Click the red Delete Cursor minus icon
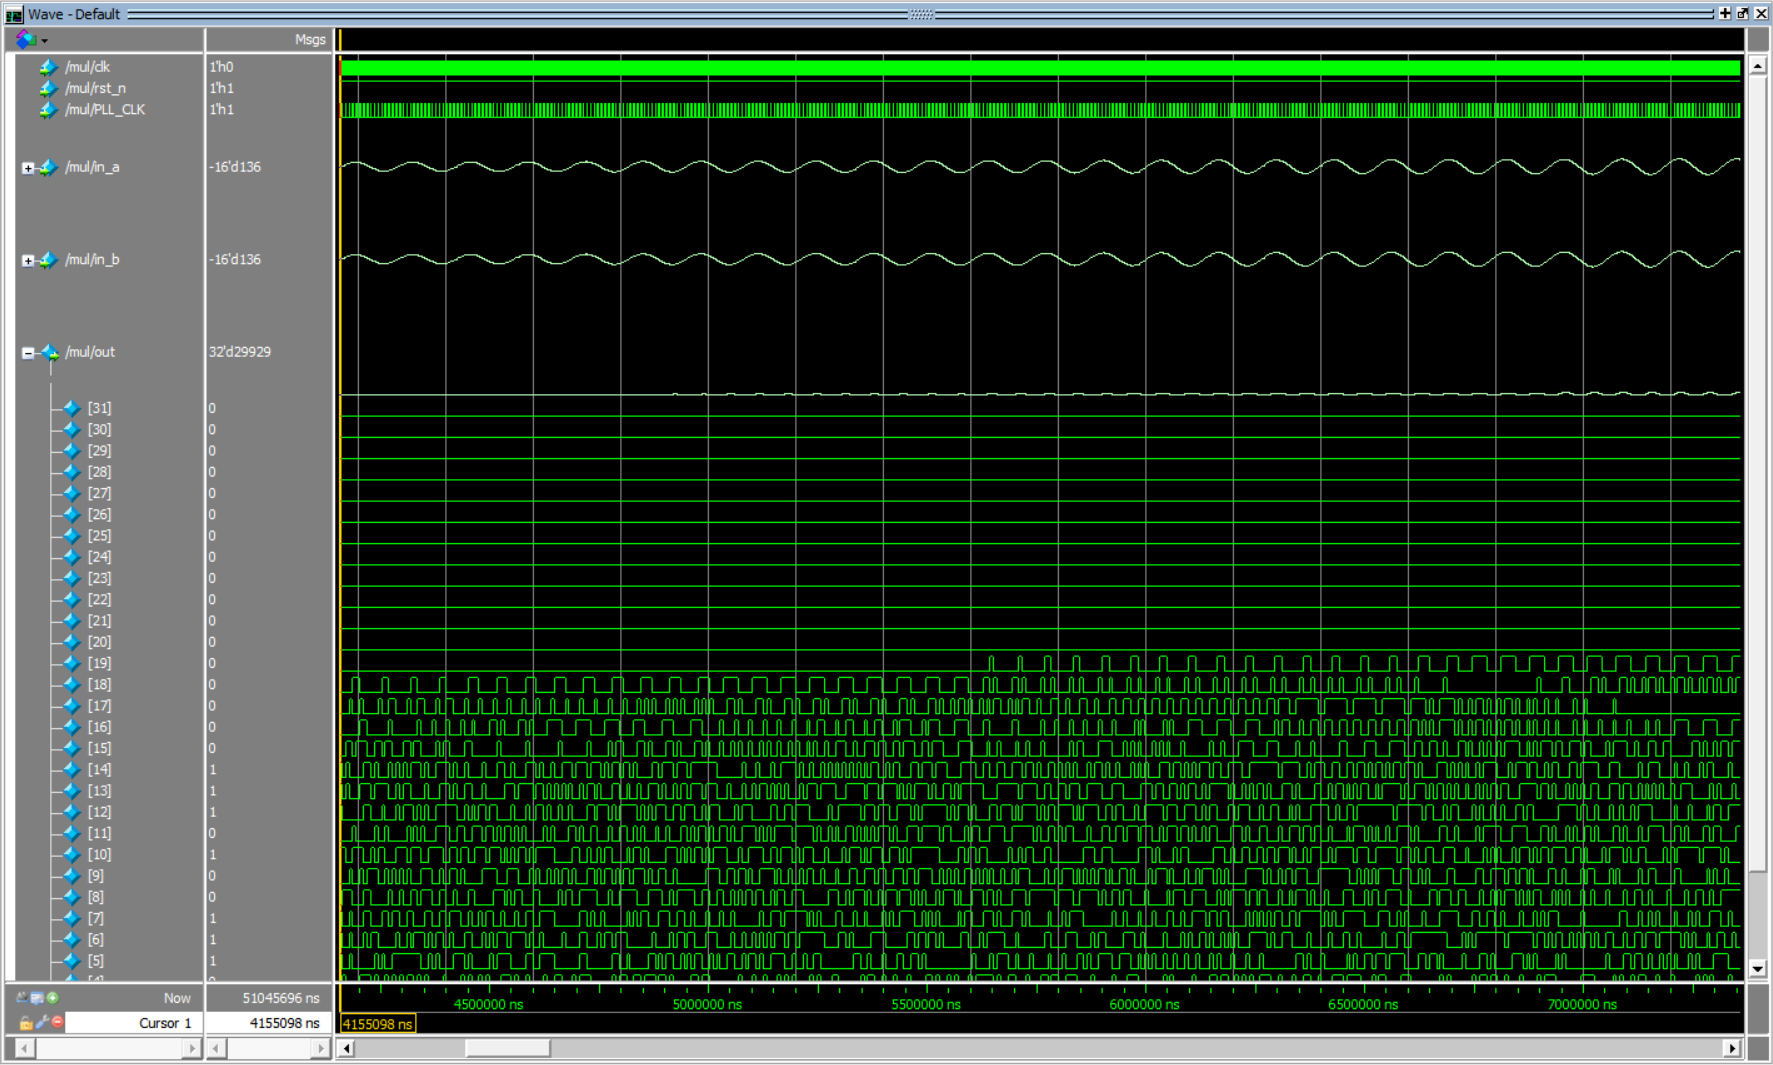This screenshot has width=1773, height=1065. 58,1022
